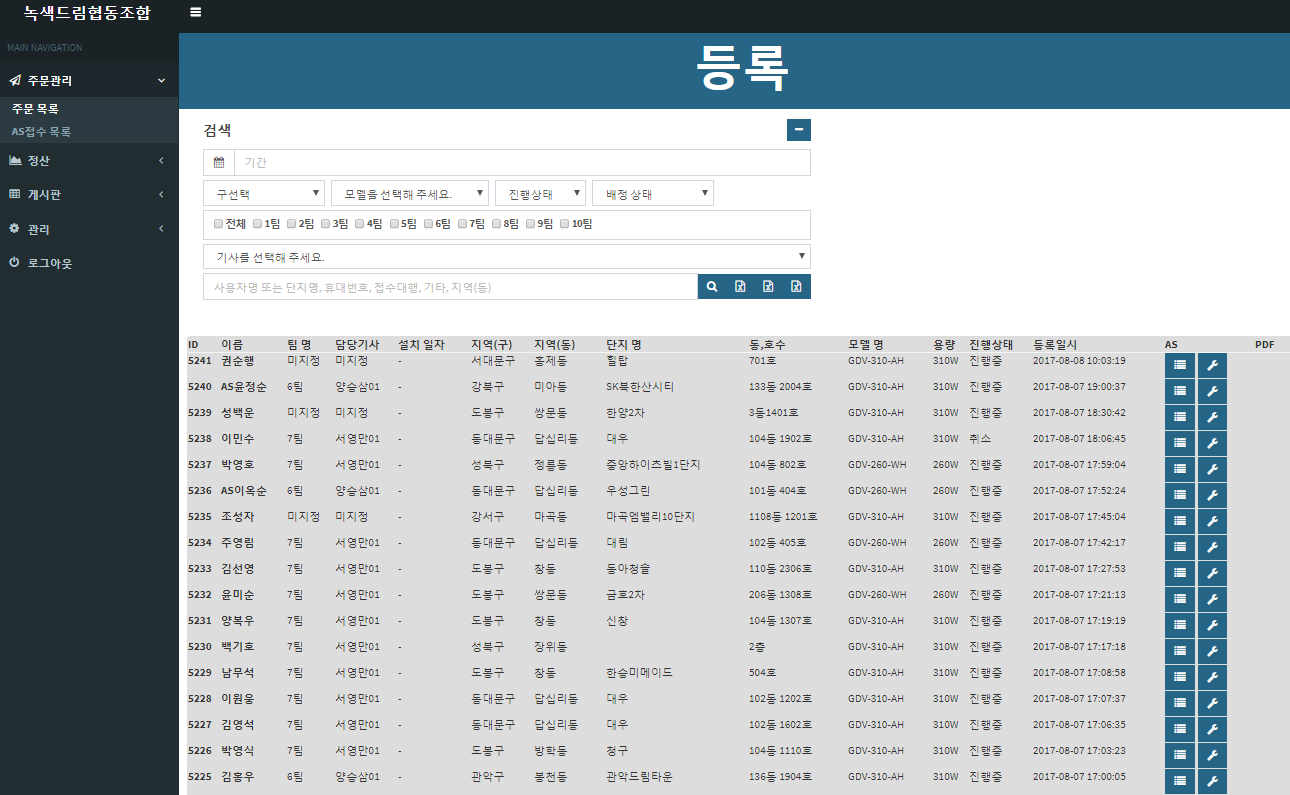Open the calendar icon for 기간
Image resolution: width=1290 pixels, height=795 pixels.
click(219, 162)
